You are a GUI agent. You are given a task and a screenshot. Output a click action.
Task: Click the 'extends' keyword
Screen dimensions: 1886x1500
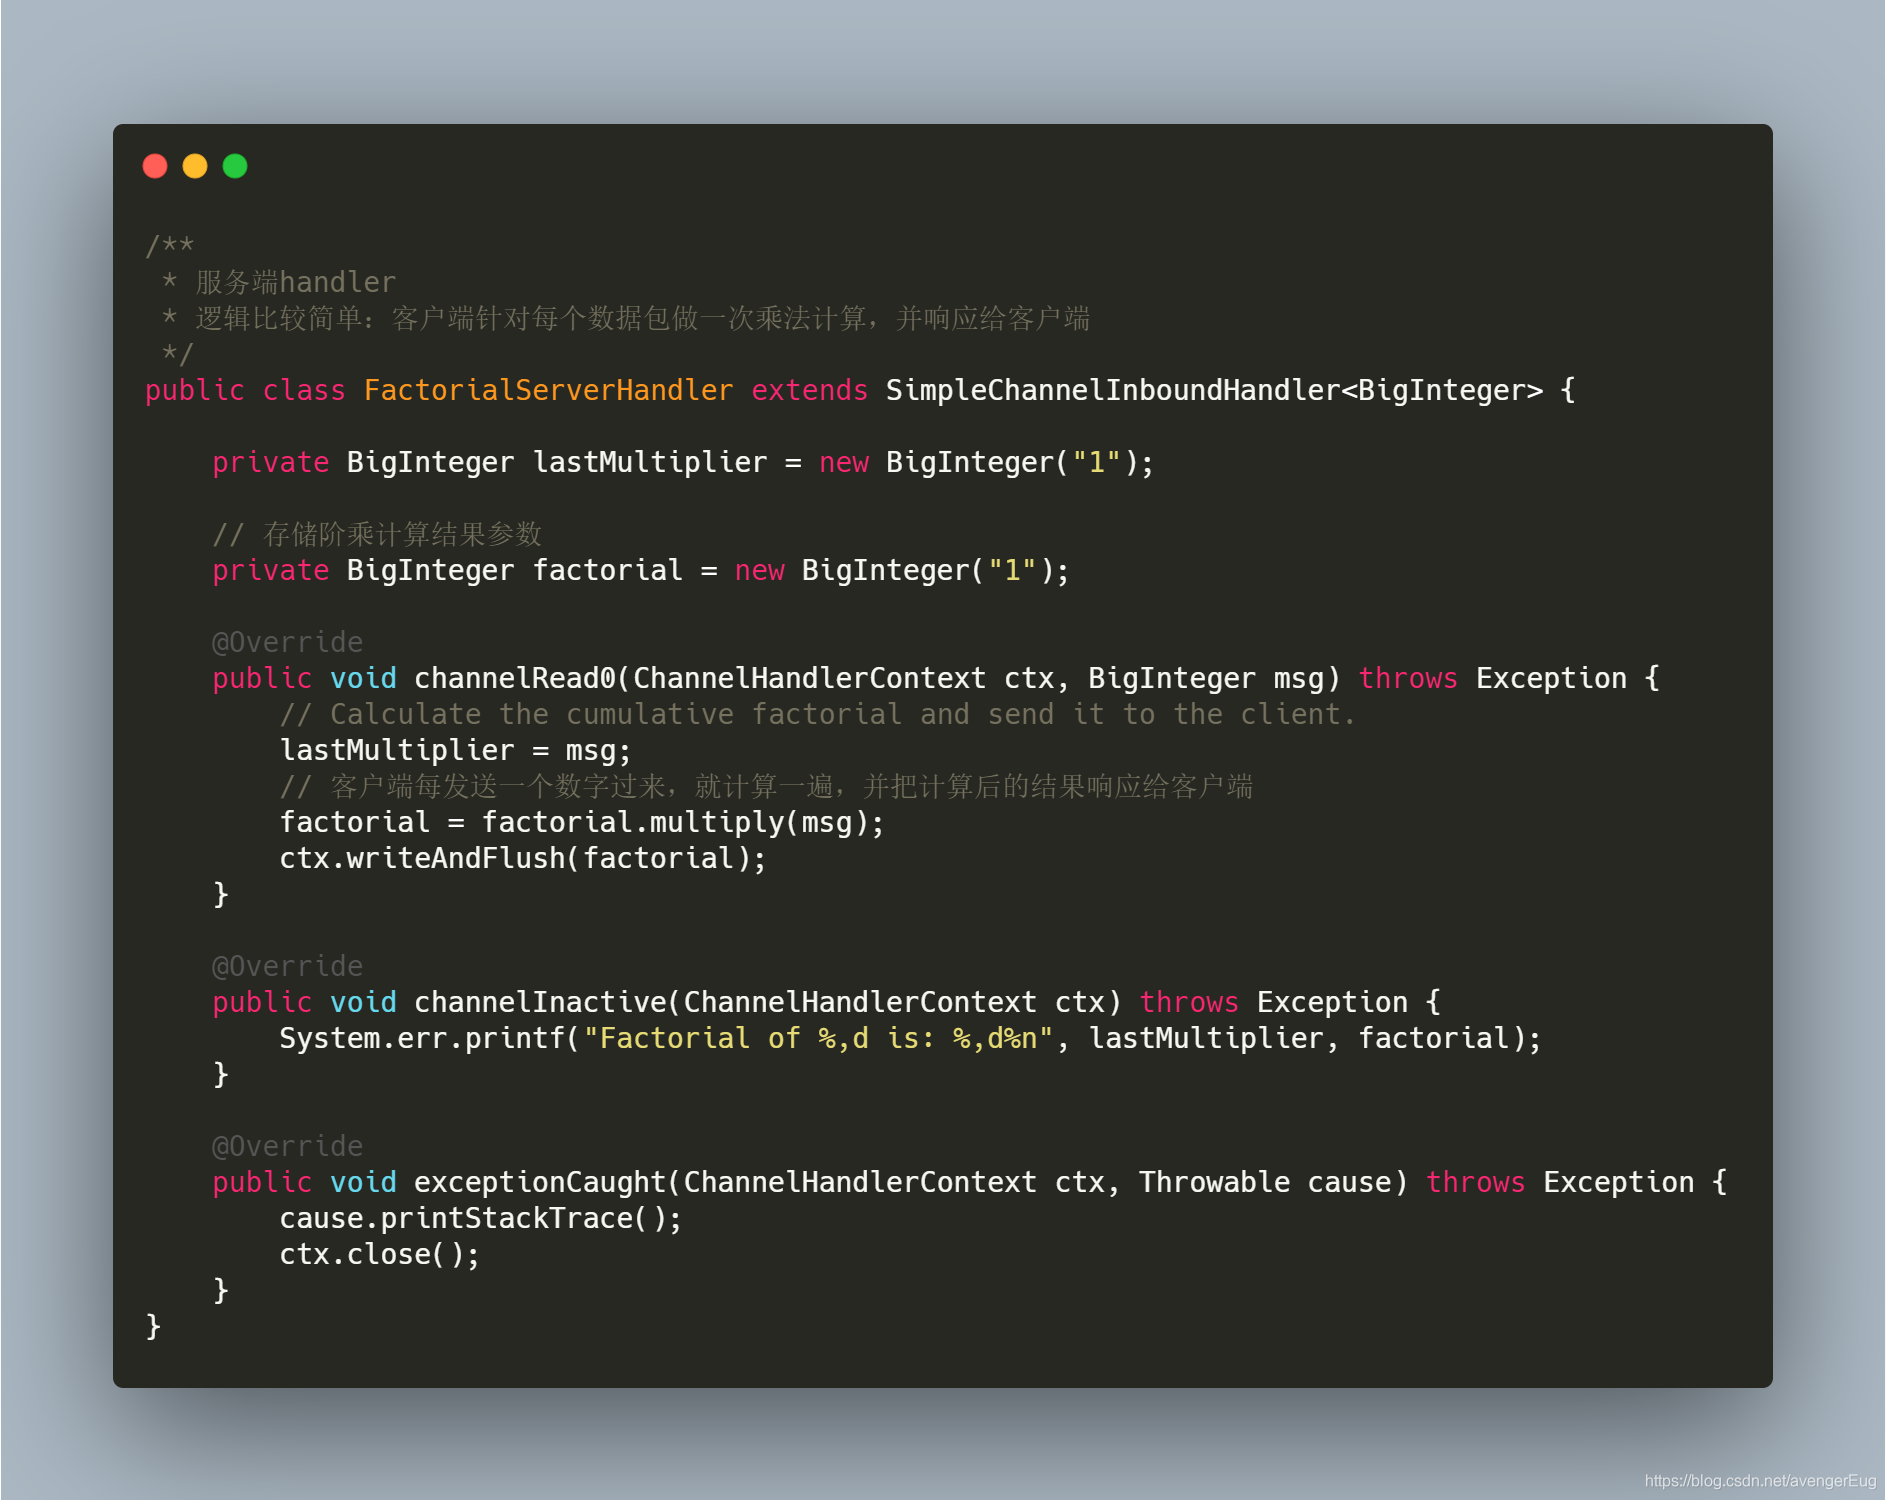[x=809, y=390]
